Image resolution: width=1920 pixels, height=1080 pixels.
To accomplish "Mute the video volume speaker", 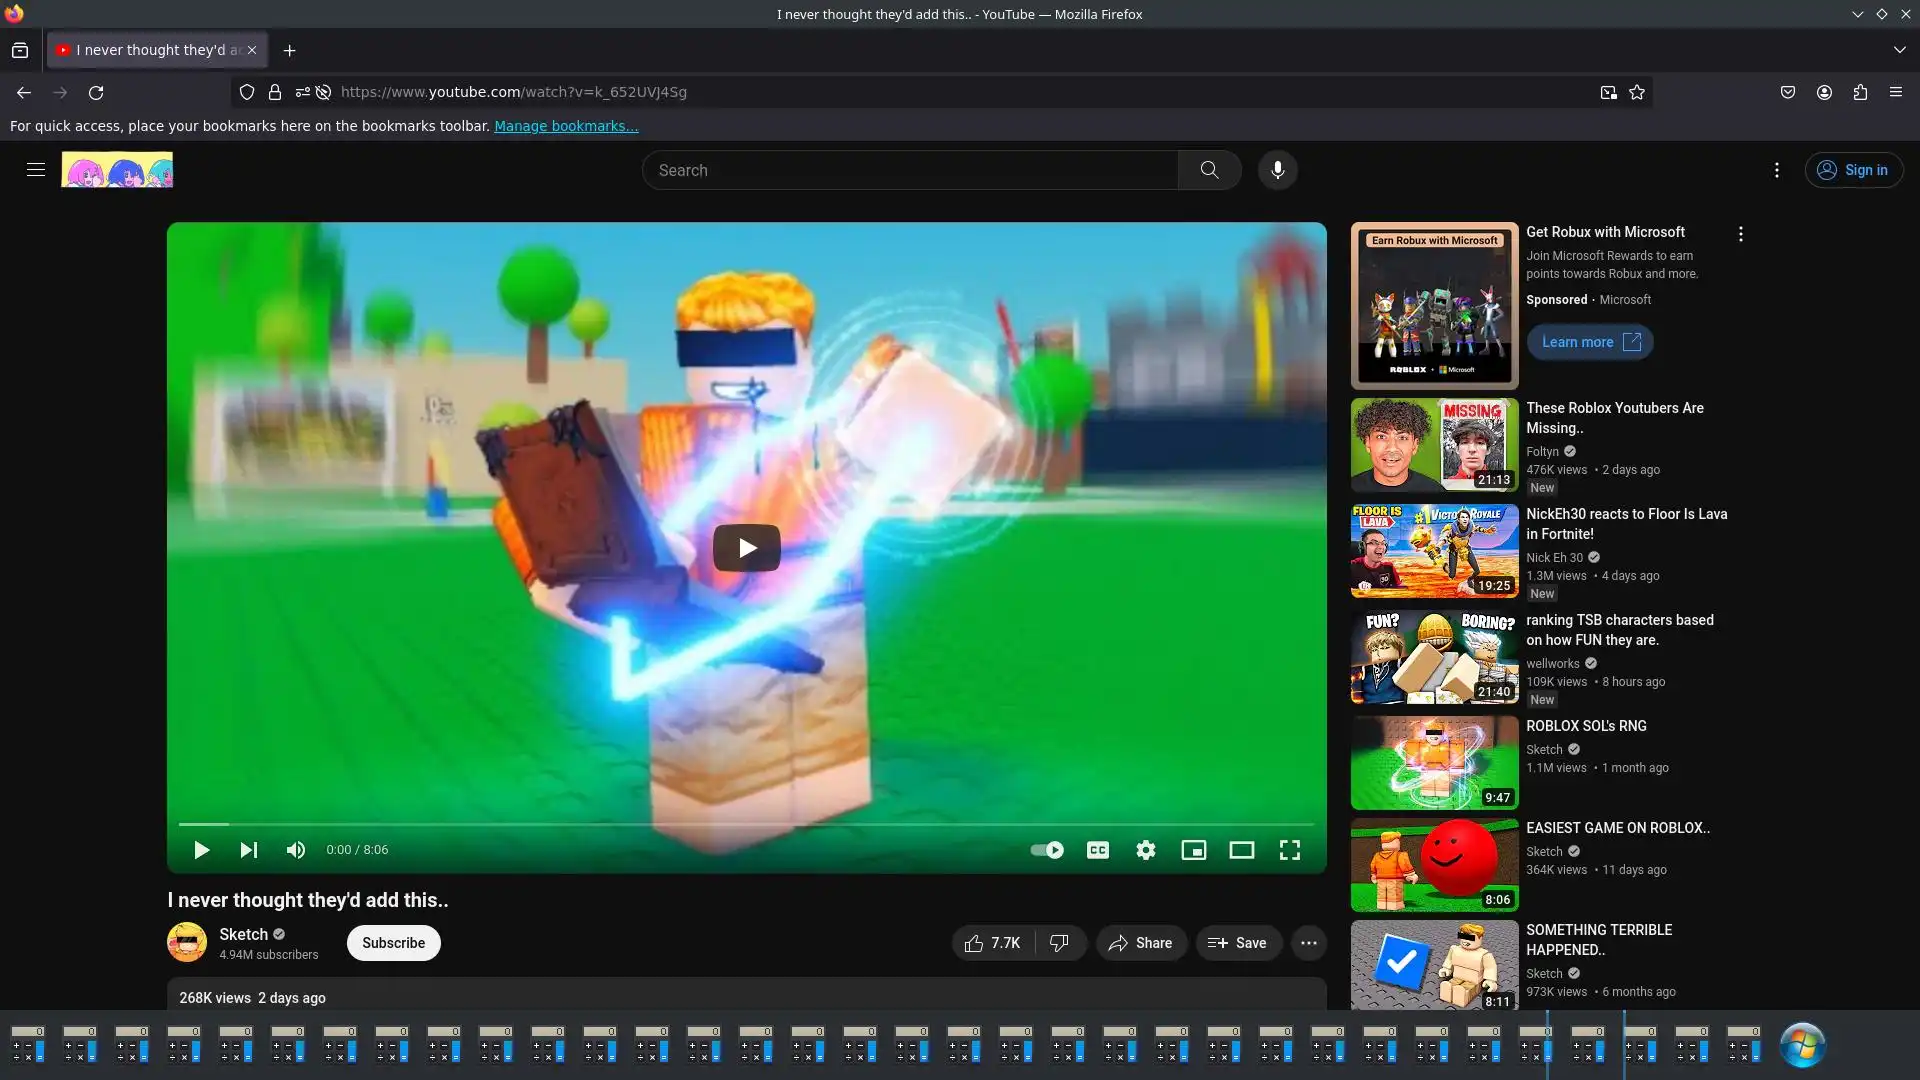I will [x=296, y=850].
